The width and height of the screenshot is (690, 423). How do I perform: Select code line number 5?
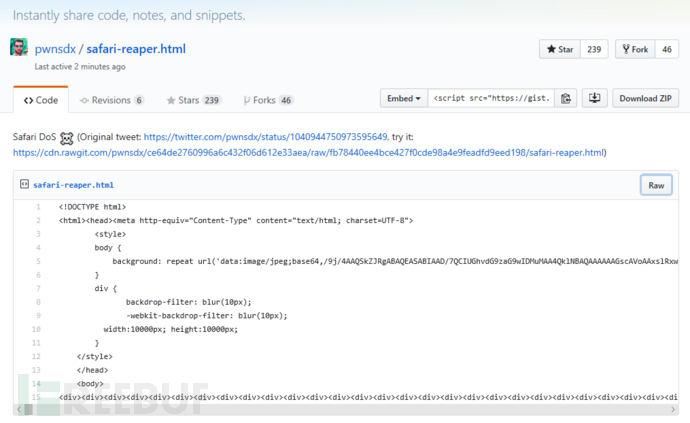[38, 261]
